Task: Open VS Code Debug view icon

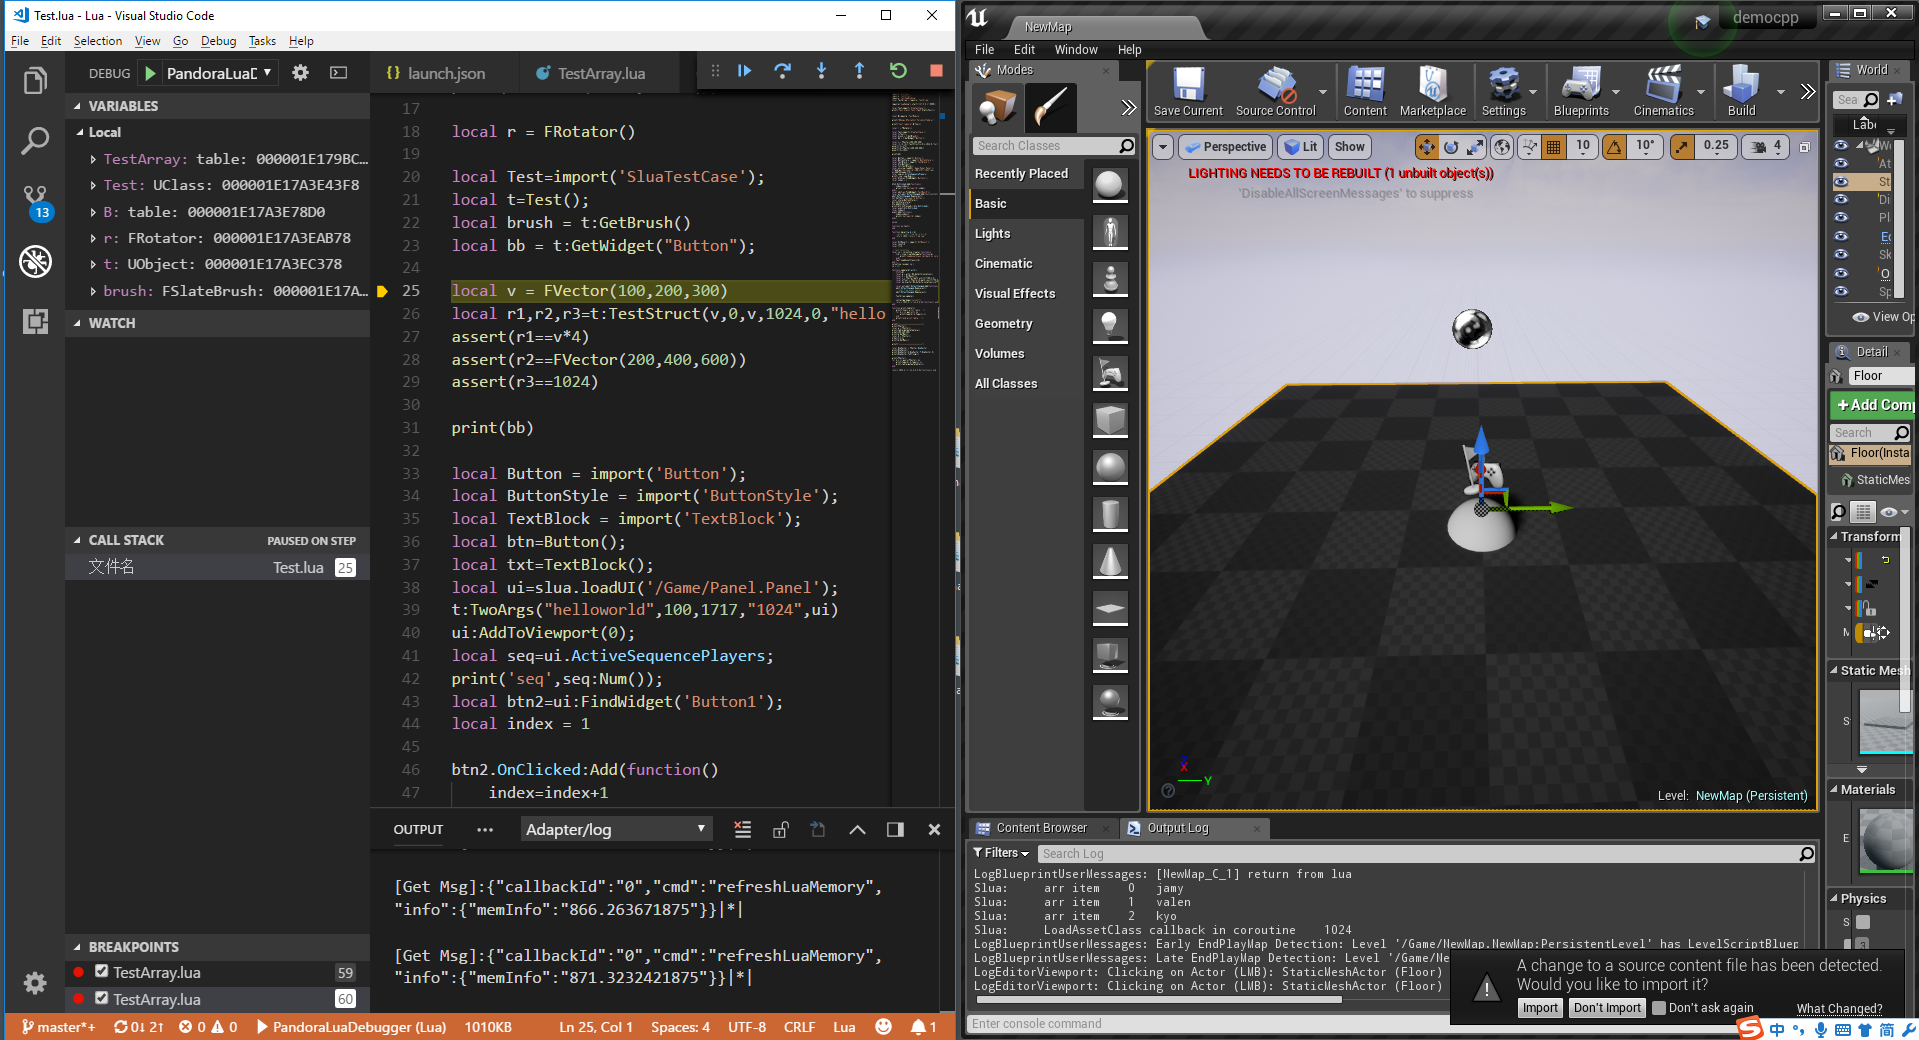Action: coord(35,262)
